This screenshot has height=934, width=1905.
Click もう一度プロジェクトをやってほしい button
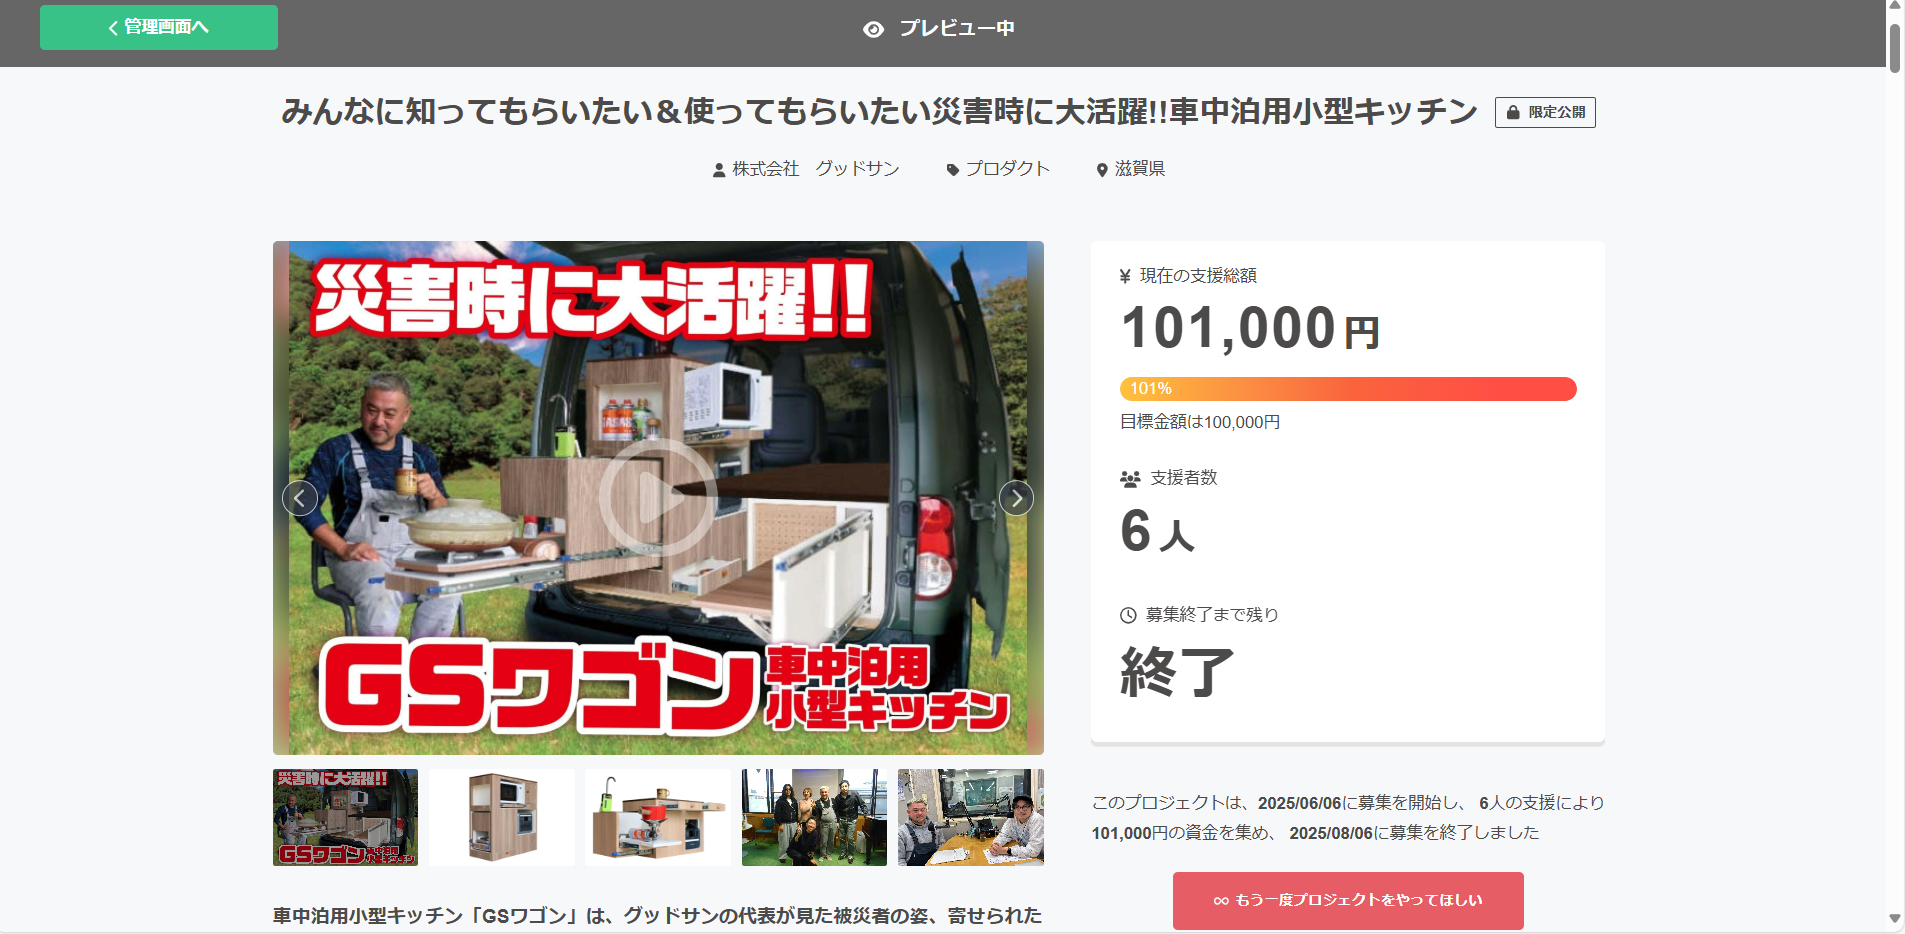[x=1348, y=900]
